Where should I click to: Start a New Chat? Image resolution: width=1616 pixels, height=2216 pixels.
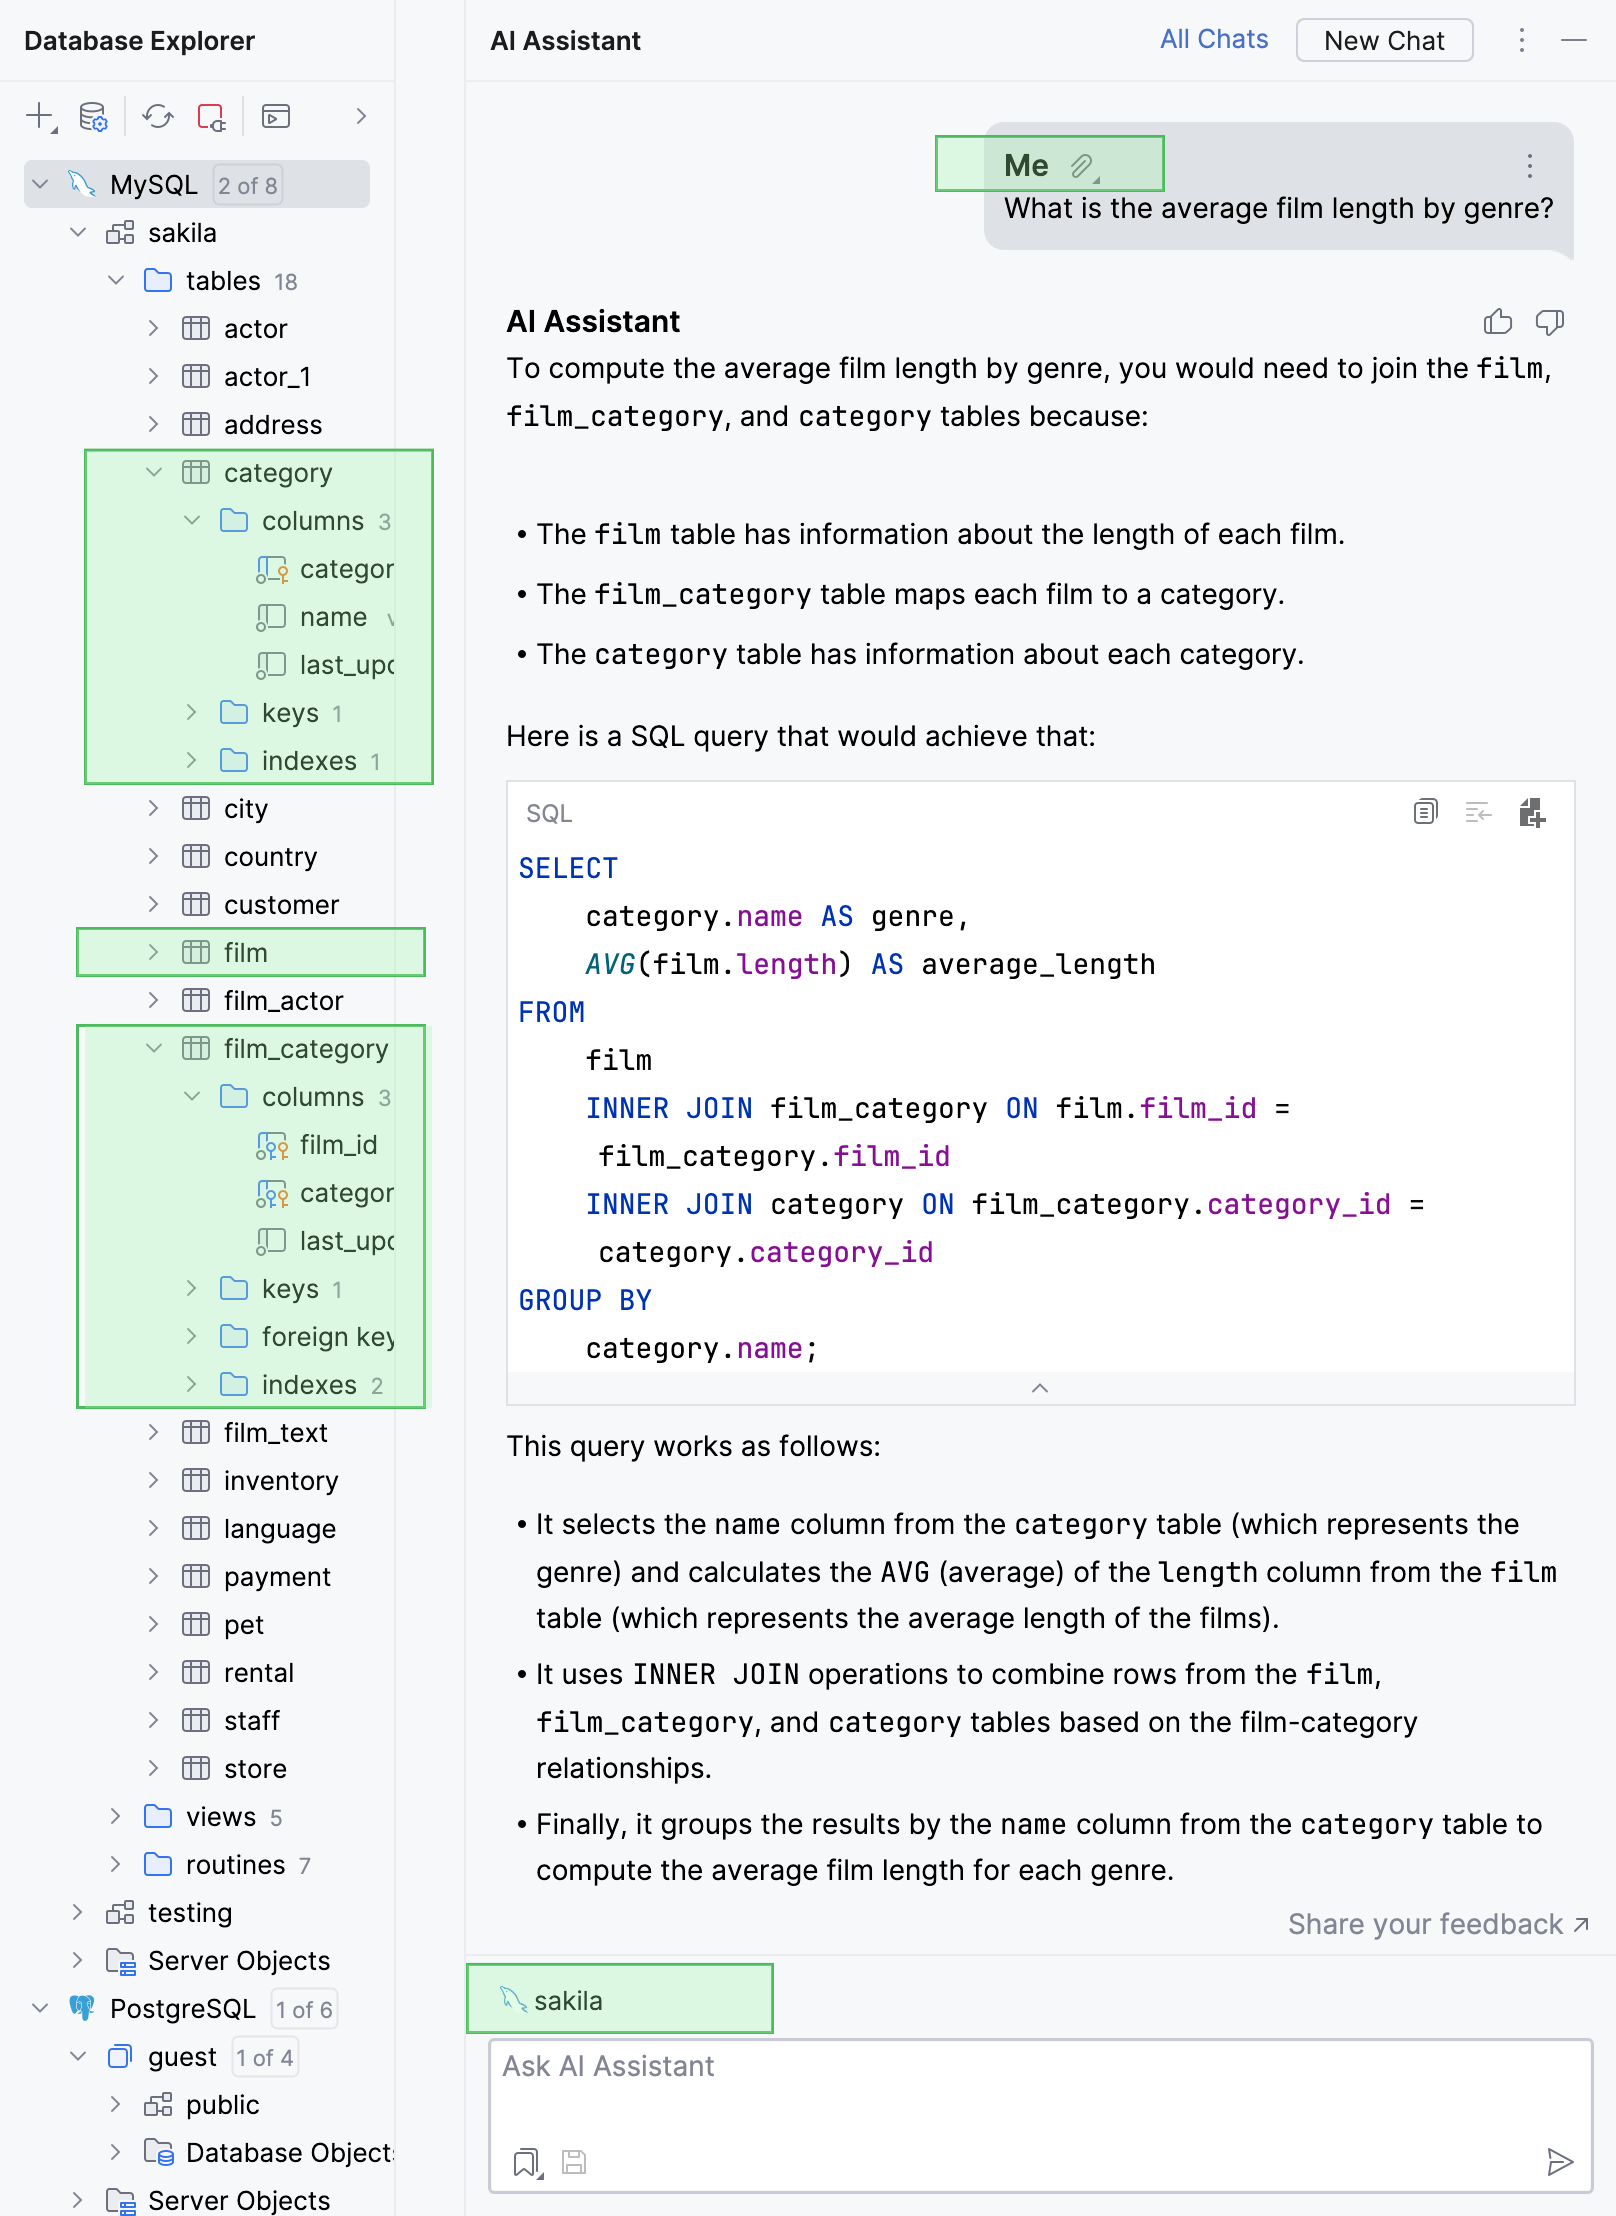point(1384,41)
